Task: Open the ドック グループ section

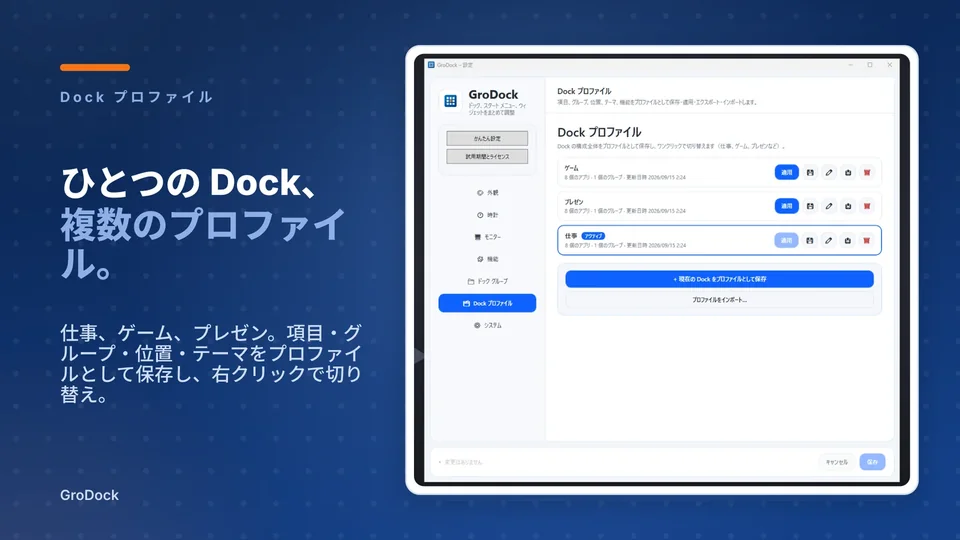Action: 487,281
